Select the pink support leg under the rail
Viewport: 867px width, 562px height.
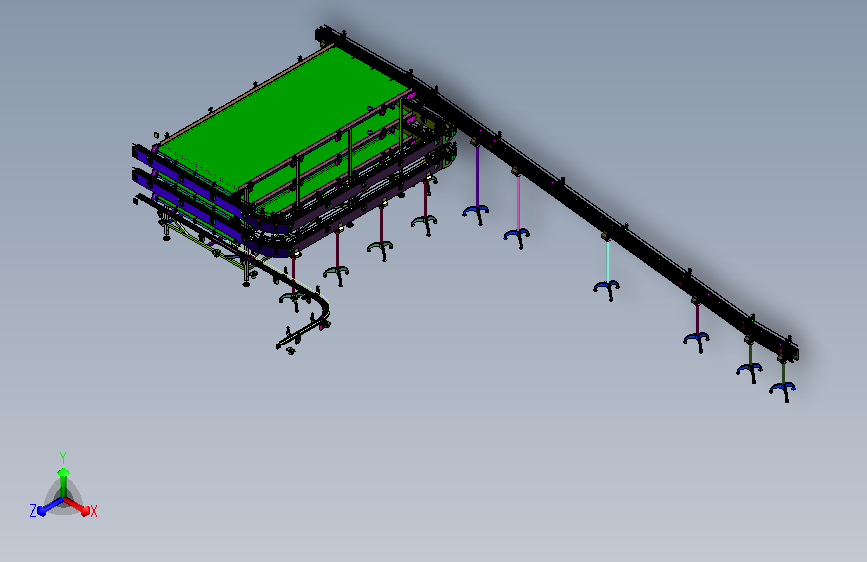pos(518,202)
